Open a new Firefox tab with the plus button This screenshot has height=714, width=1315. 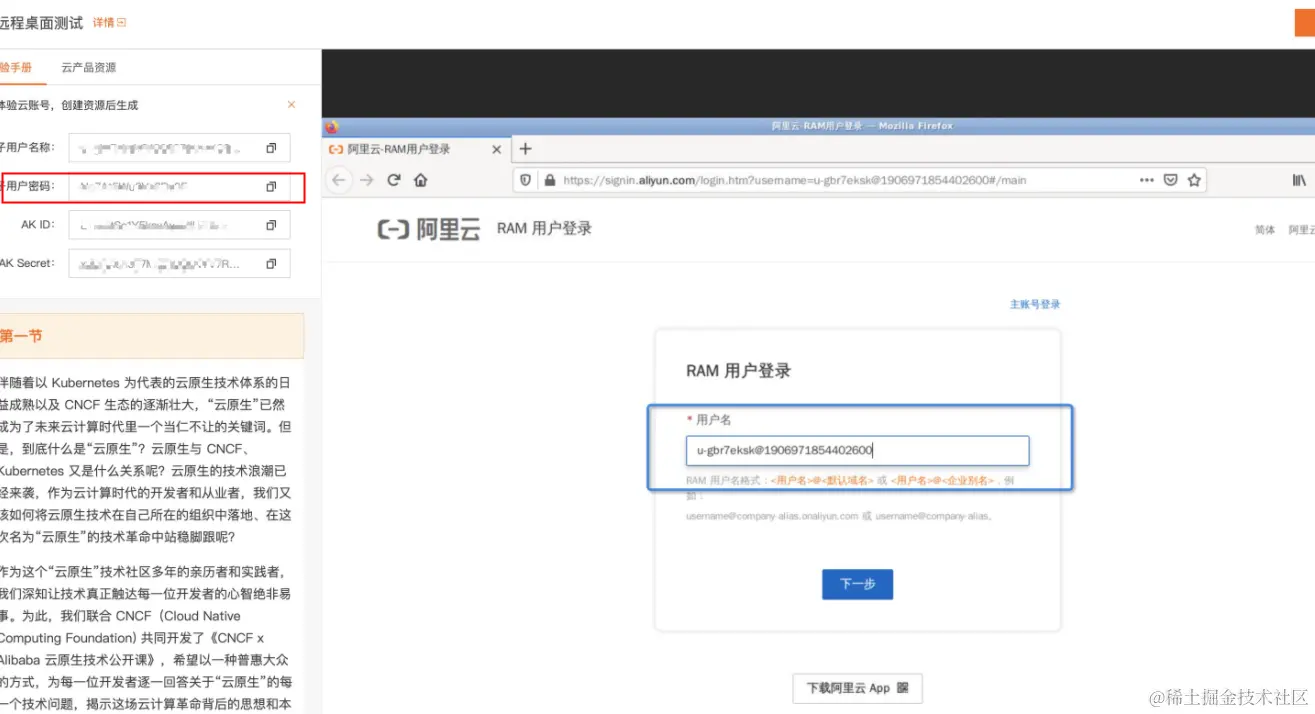click(x=525, y=149)
